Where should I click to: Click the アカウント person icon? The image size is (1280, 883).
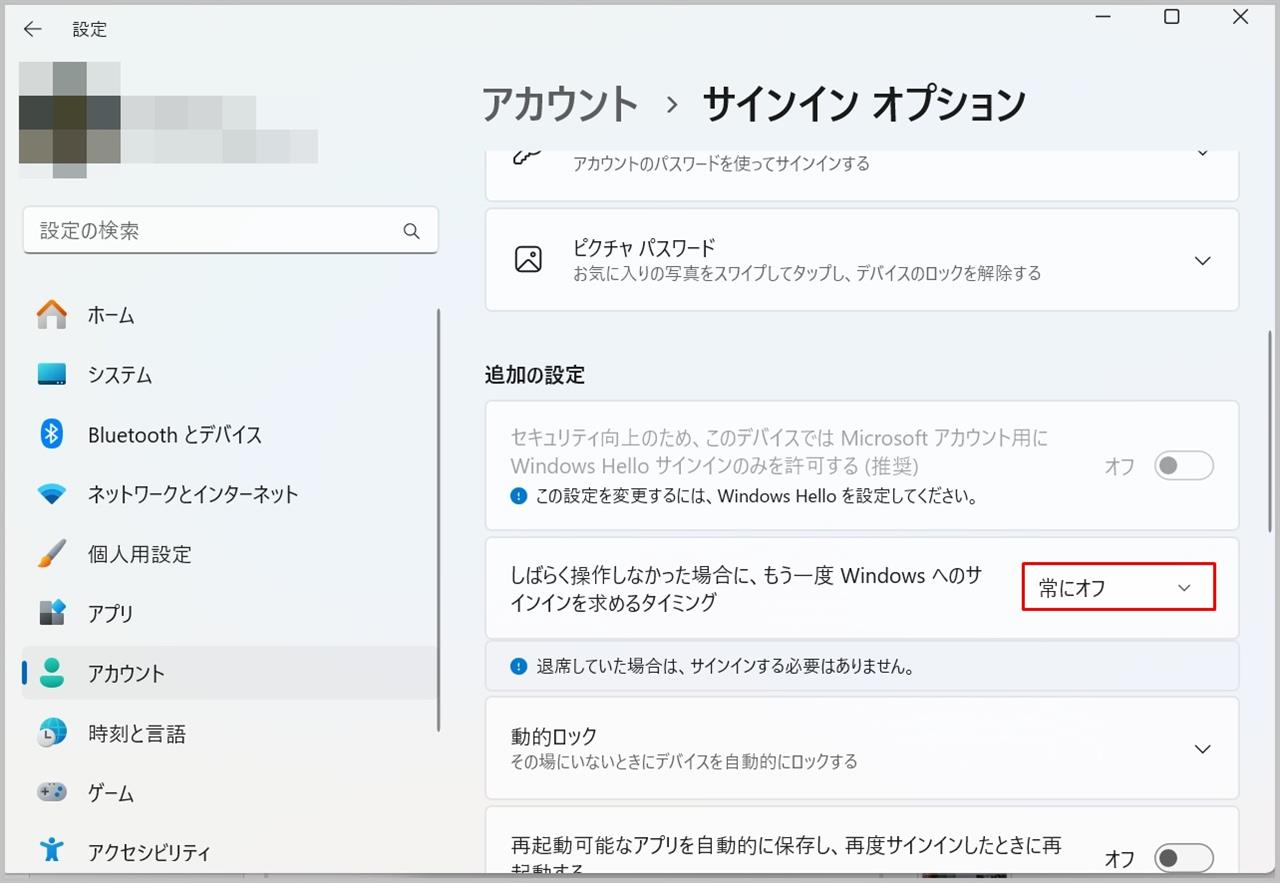click(52, 673)
